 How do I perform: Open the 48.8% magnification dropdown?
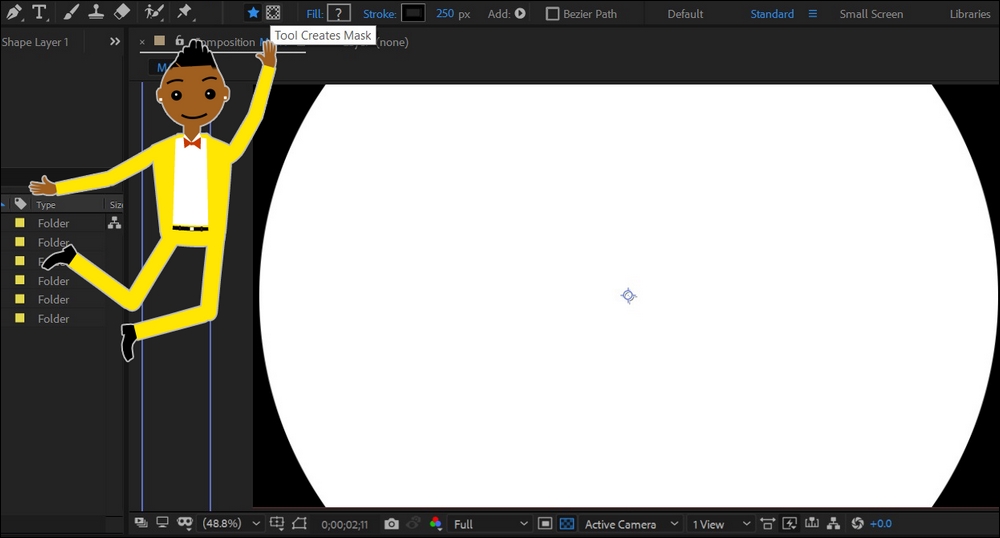[x=231, y=523]
